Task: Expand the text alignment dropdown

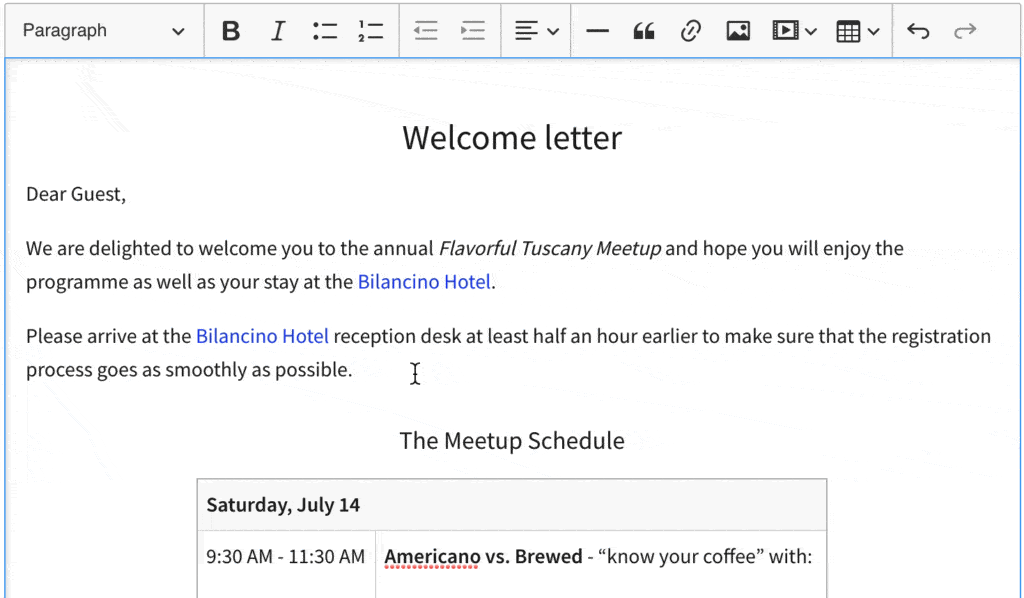Action: tap(536, 31)
